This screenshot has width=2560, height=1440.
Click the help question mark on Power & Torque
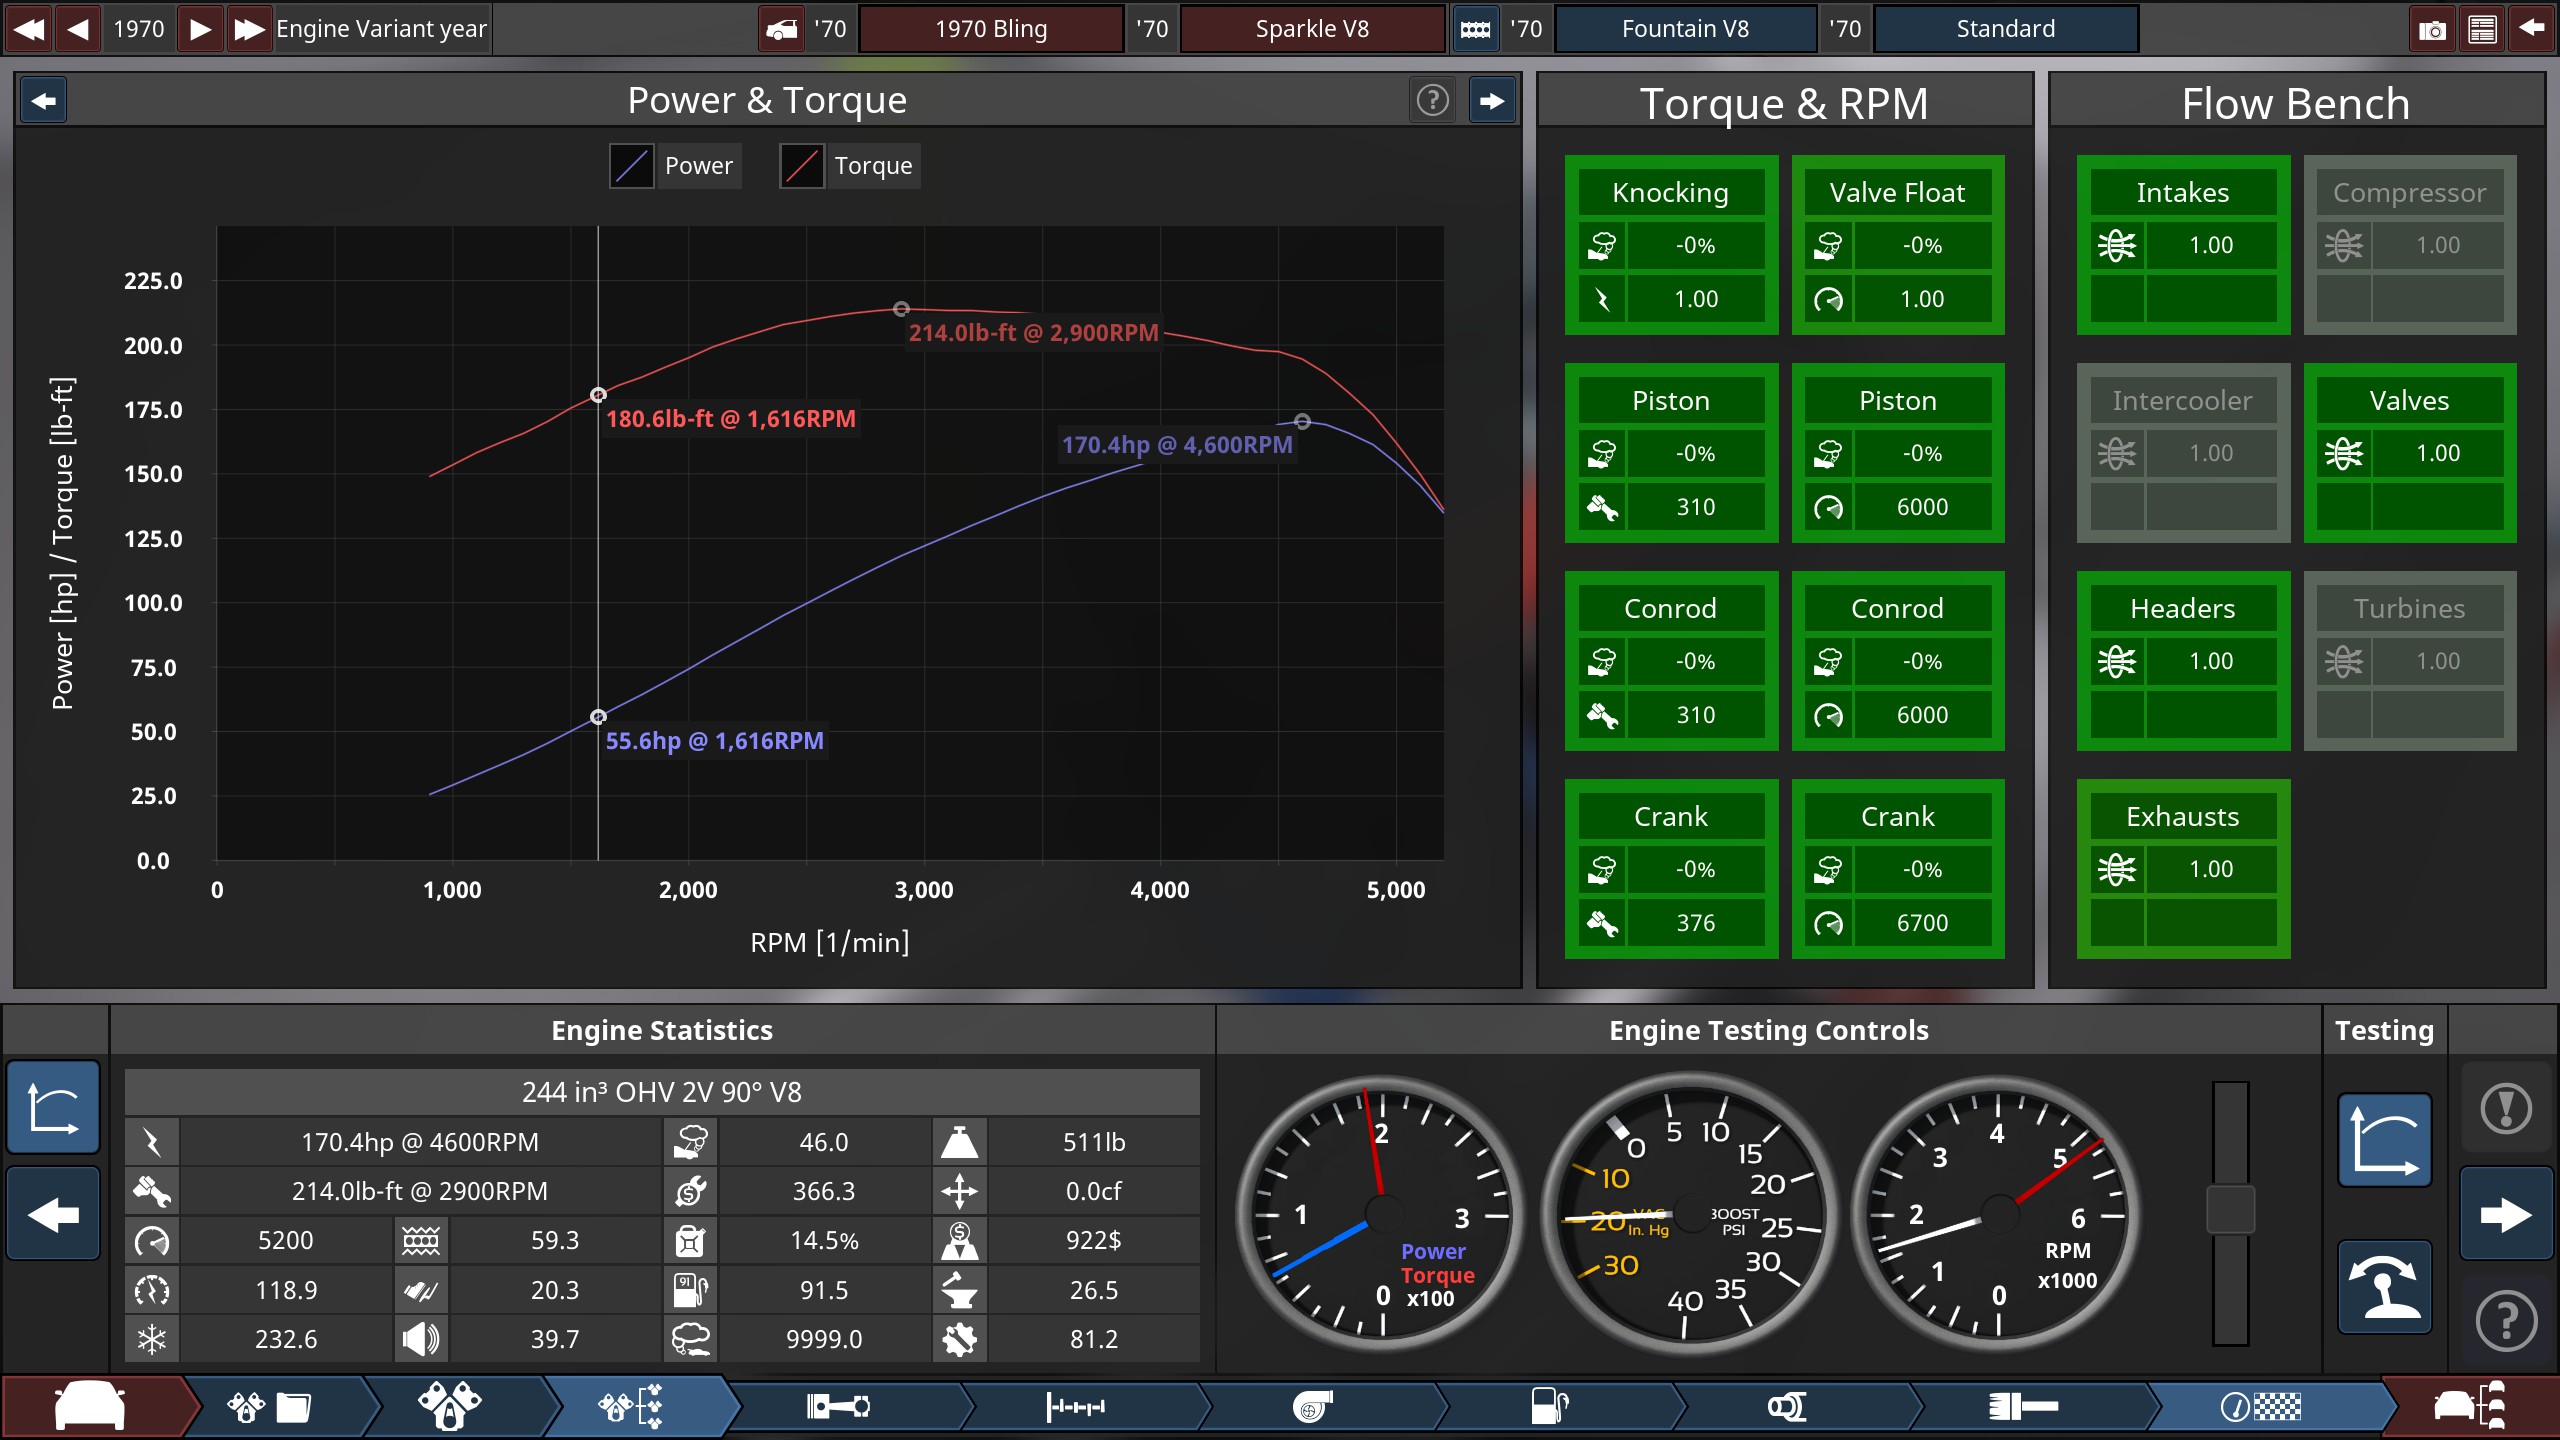click(x=1432, y=100)
